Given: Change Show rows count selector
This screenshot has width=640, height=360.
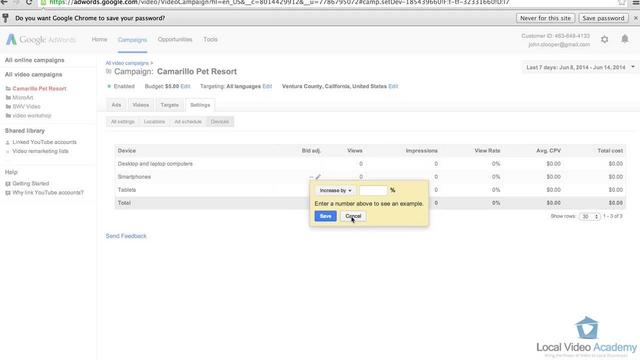Looking at the screenshot, I should click(x=589, y=216).
